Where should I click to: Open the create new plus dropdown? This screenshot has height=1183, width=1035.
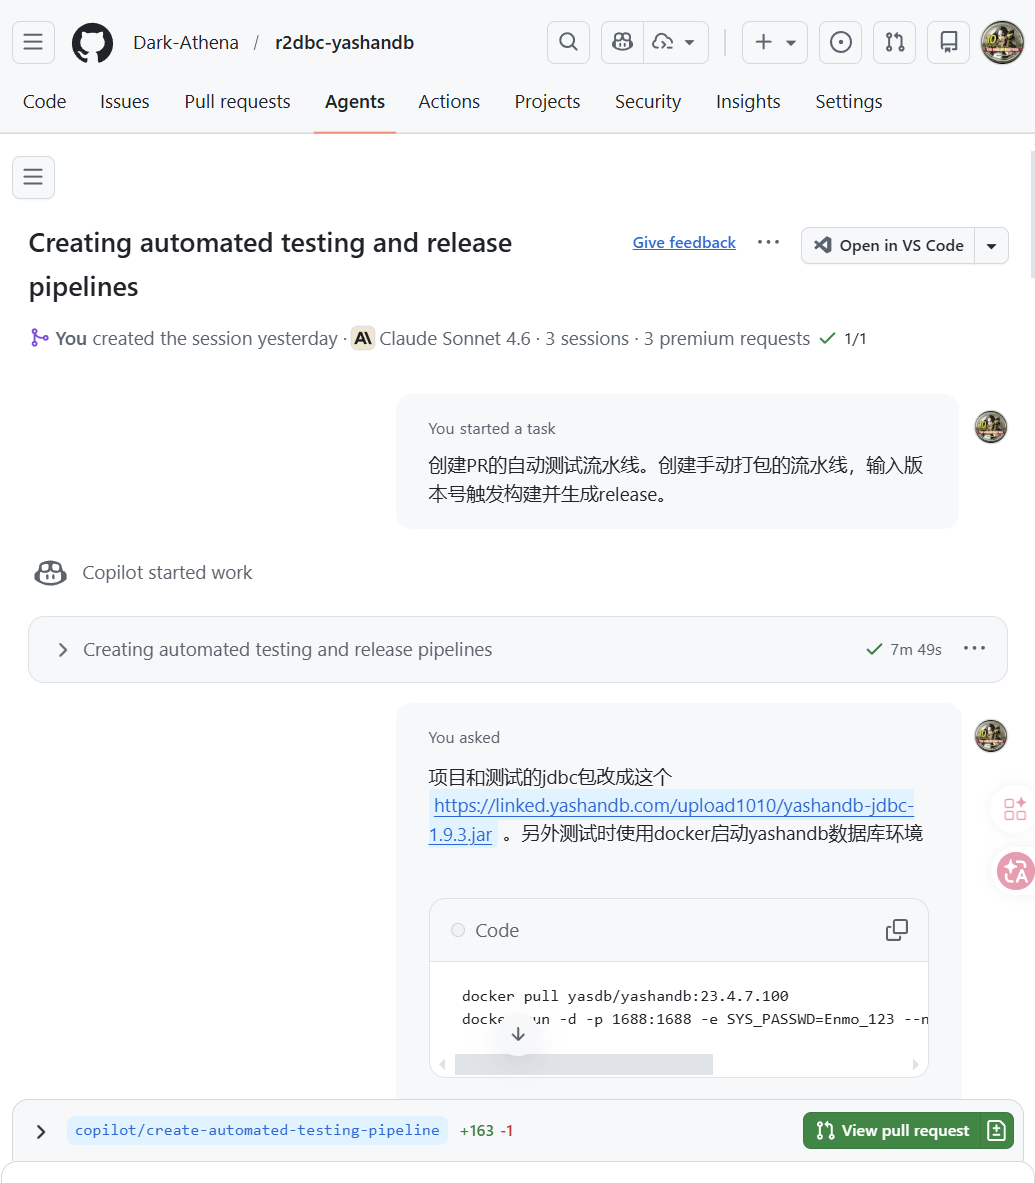coord(774,42)
